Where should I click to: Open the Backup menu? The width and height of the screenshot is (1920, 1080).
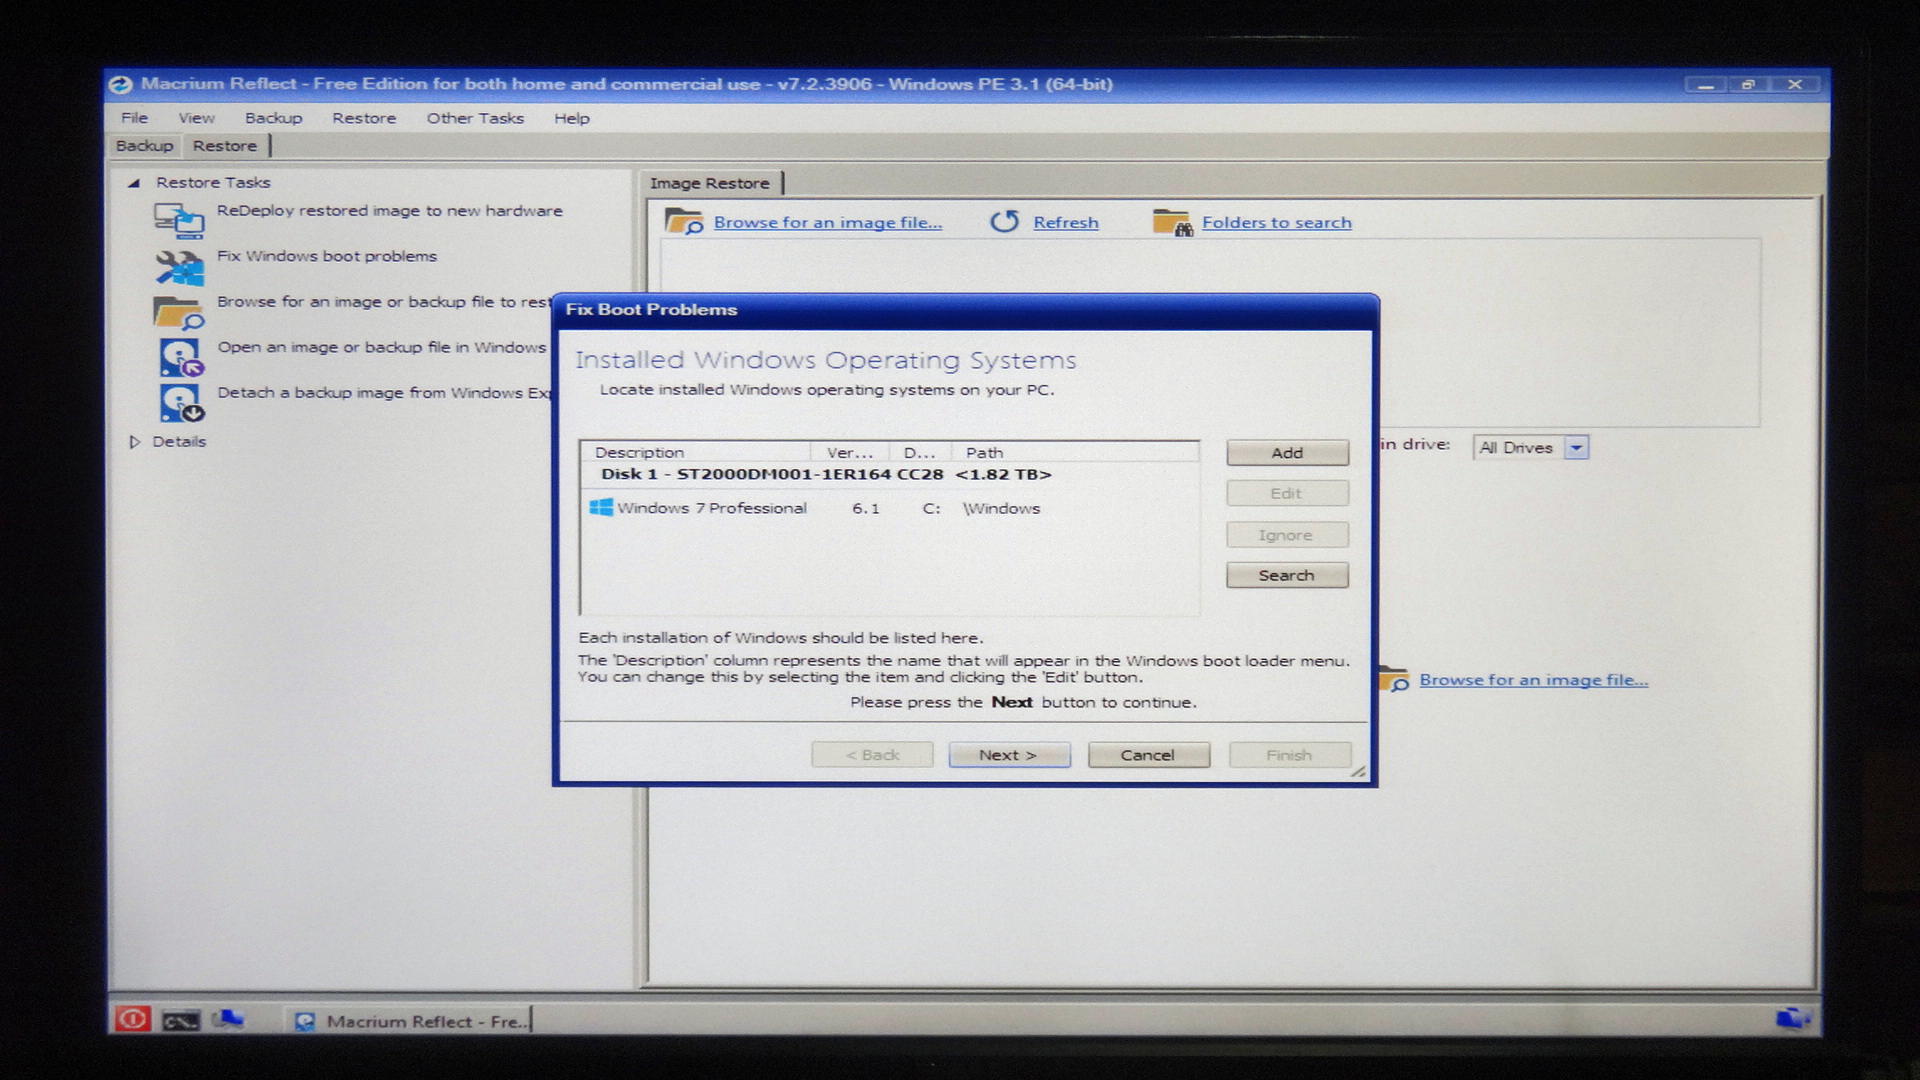click(273, 118)
